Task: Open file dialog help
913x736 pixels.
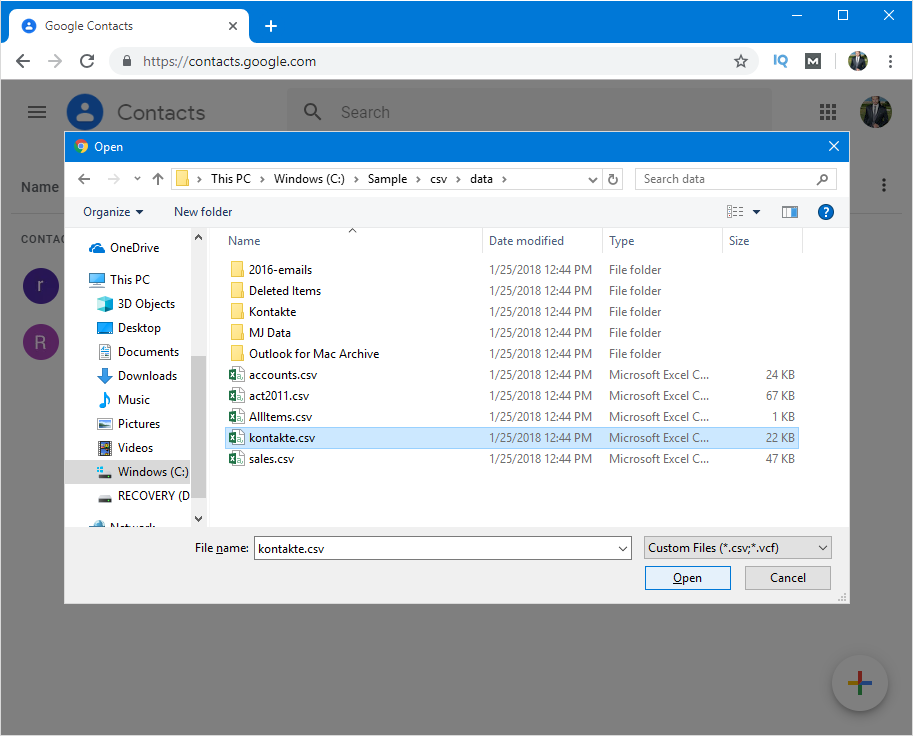Action: click(x=826, y=212)
